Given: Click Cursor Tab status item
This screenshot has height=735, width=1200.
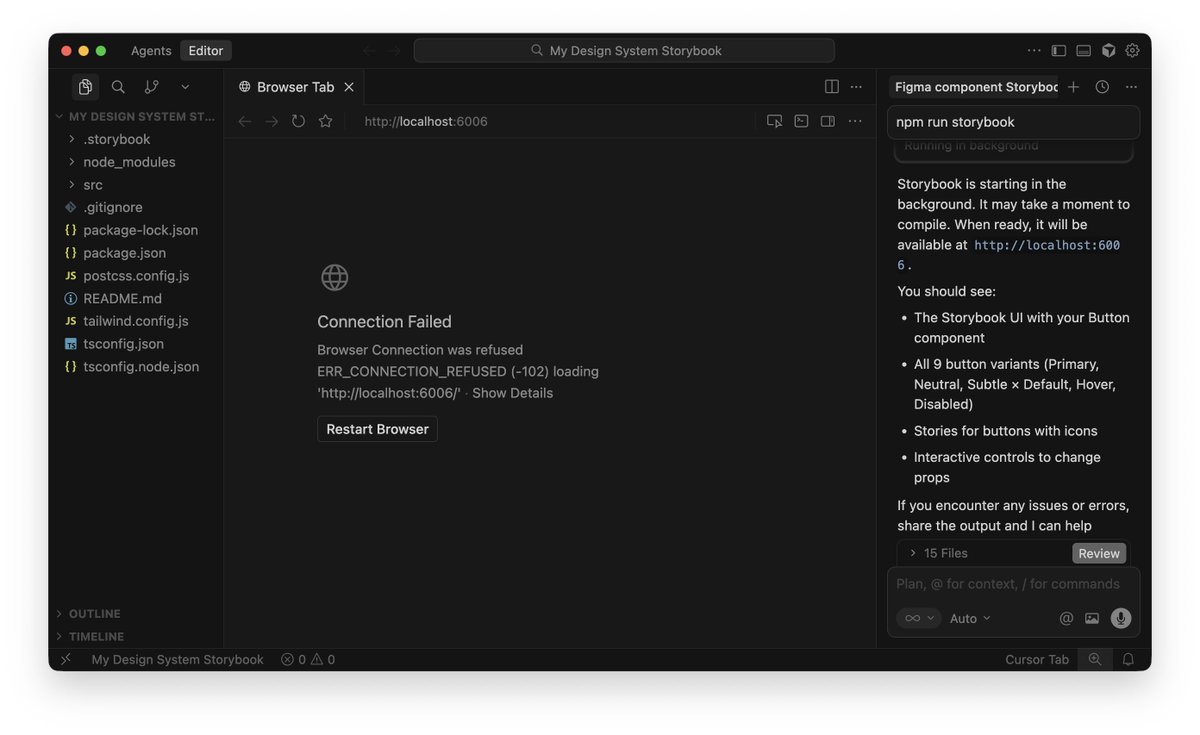Looking at the screenshot, I should (1037, 660).
